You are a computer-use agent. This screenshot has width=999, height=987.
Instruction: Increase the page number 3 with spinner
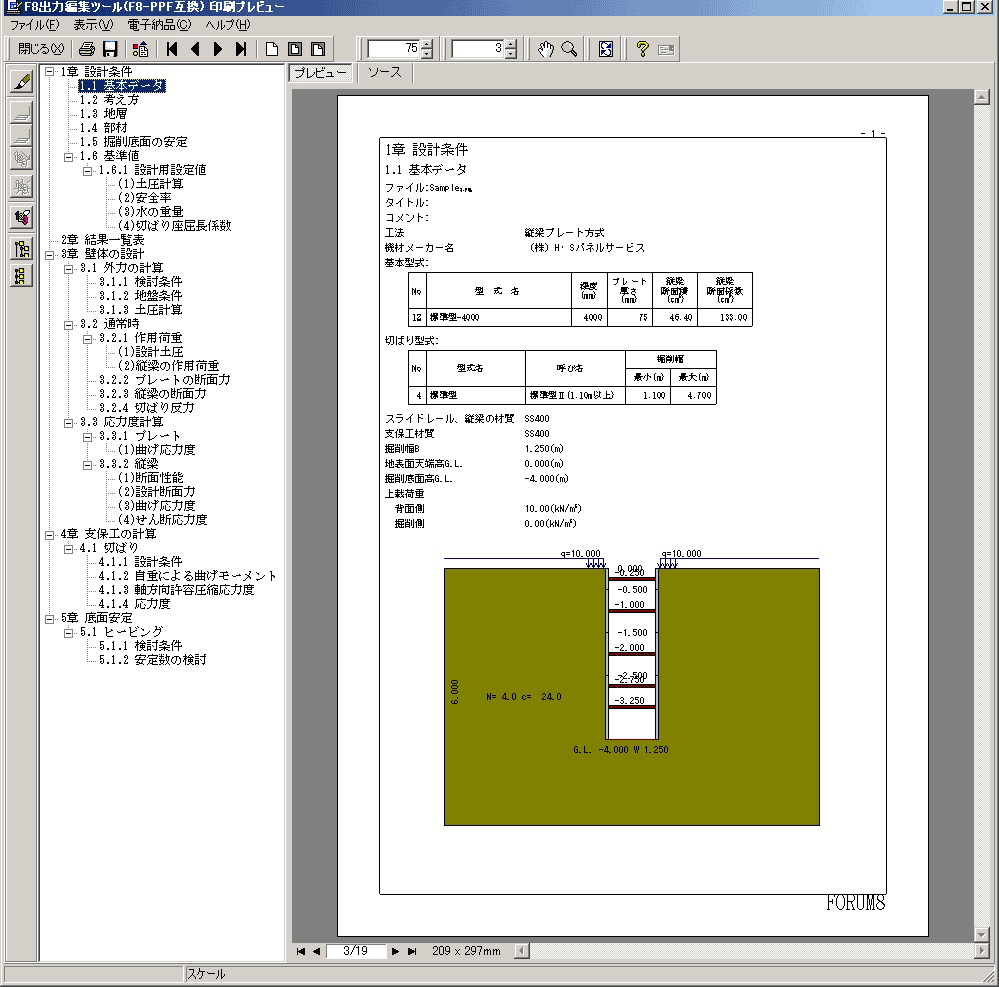(511, 45)
